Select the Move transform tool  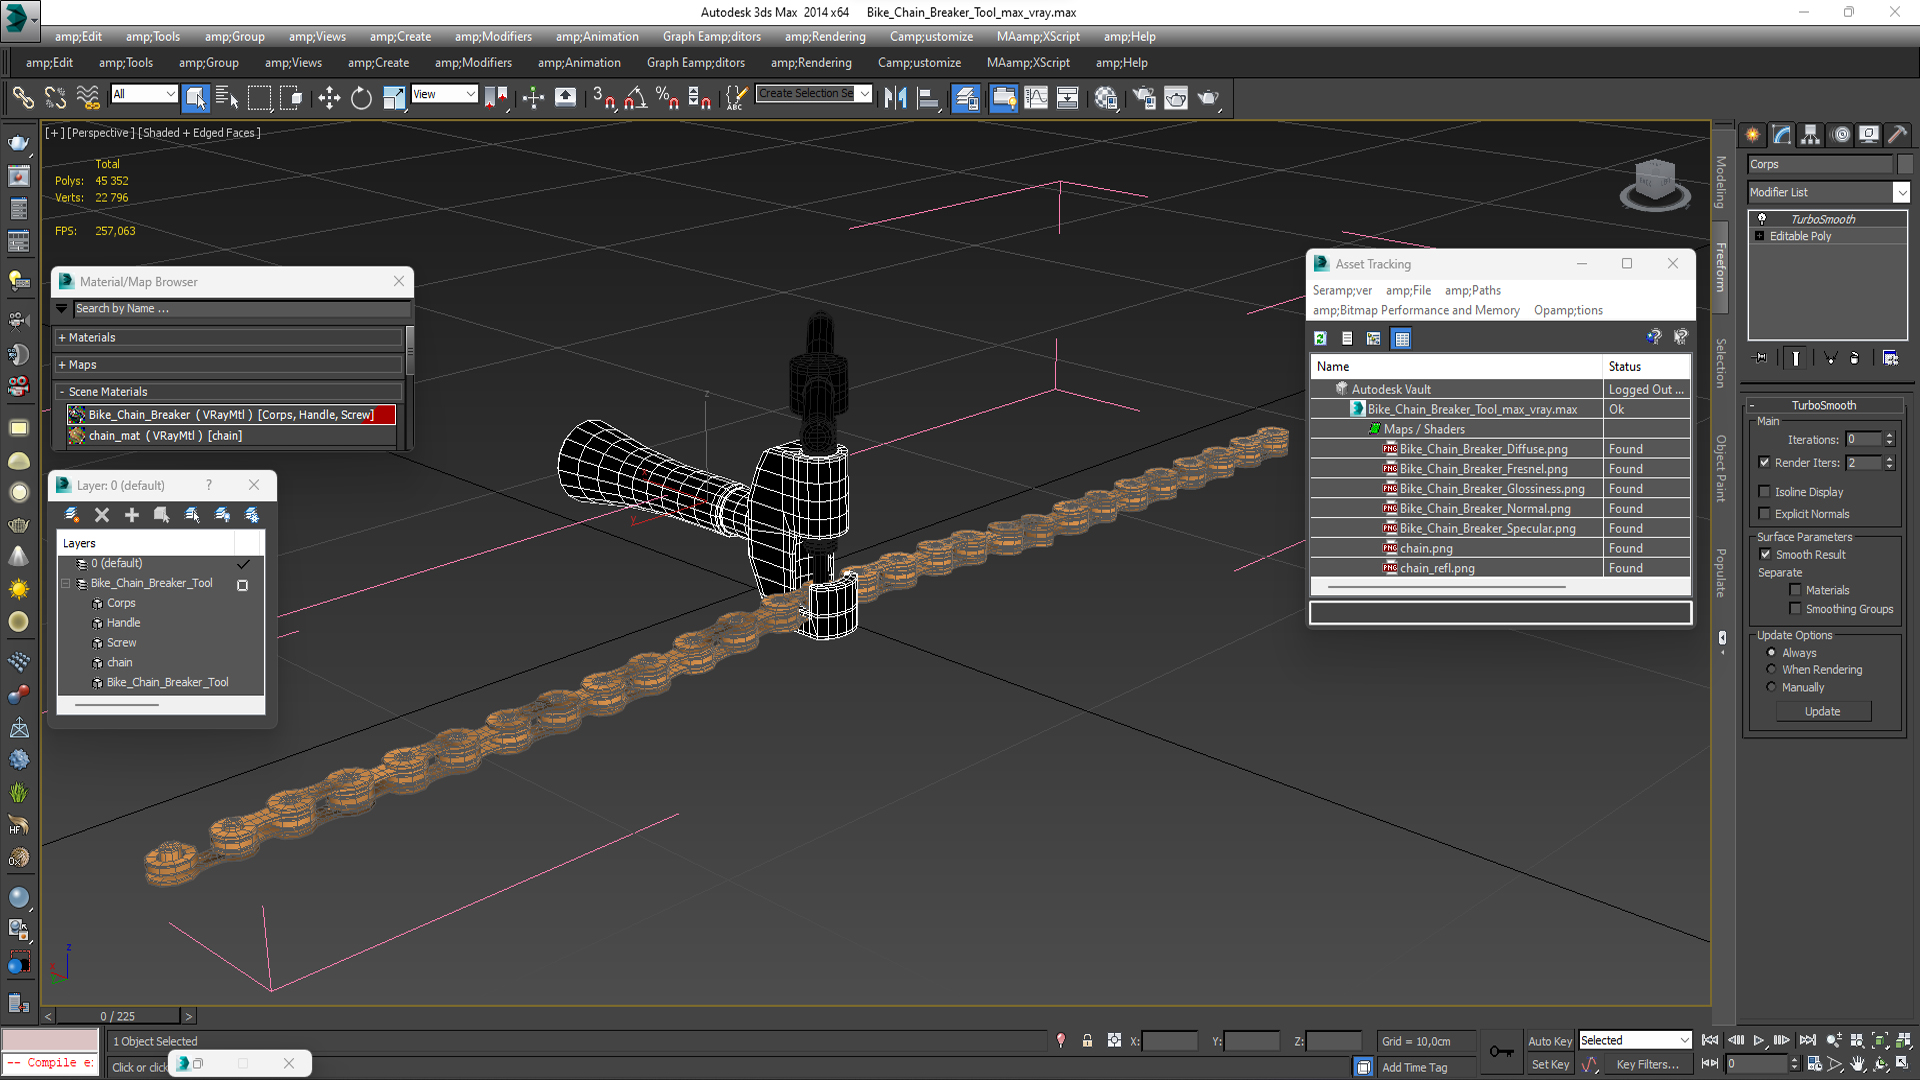tap(329, 97)
